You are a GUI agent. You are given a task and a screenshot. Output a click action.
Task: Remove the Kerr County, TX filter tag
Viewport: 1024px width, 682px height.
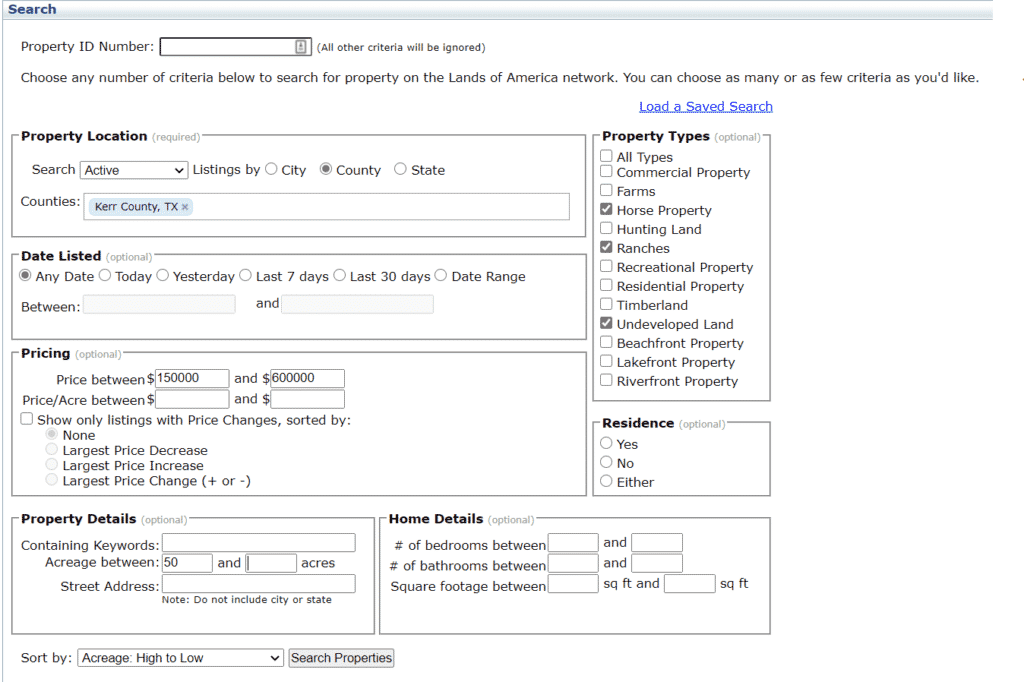(x=184, y=206)
